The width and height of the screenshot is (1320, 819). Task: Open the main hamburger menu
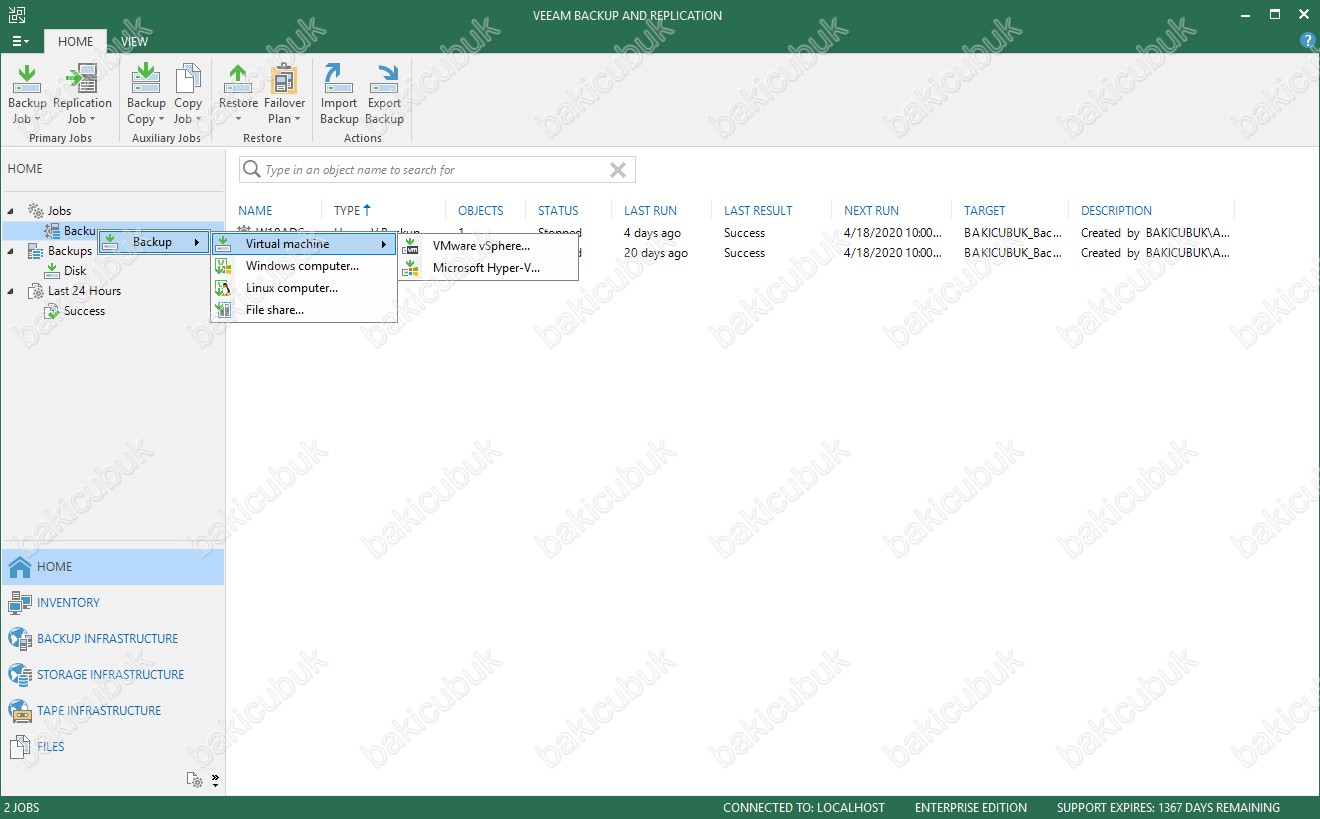[x=20, y=41]
